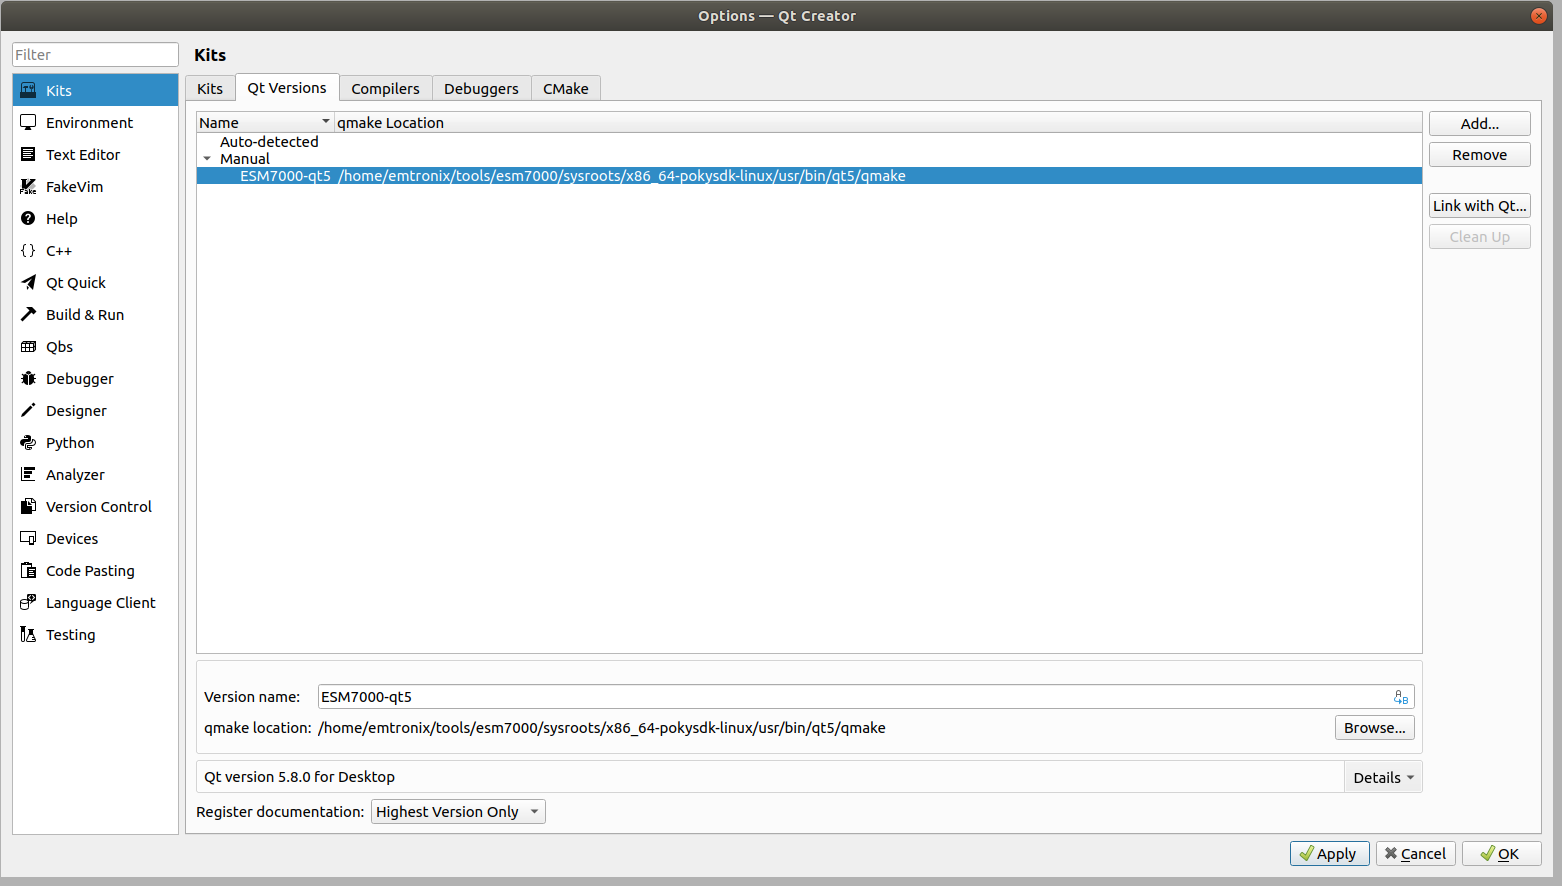Select the Build & Run hammer icon
The image size is (1562, 886).
(x=28, y=314)
